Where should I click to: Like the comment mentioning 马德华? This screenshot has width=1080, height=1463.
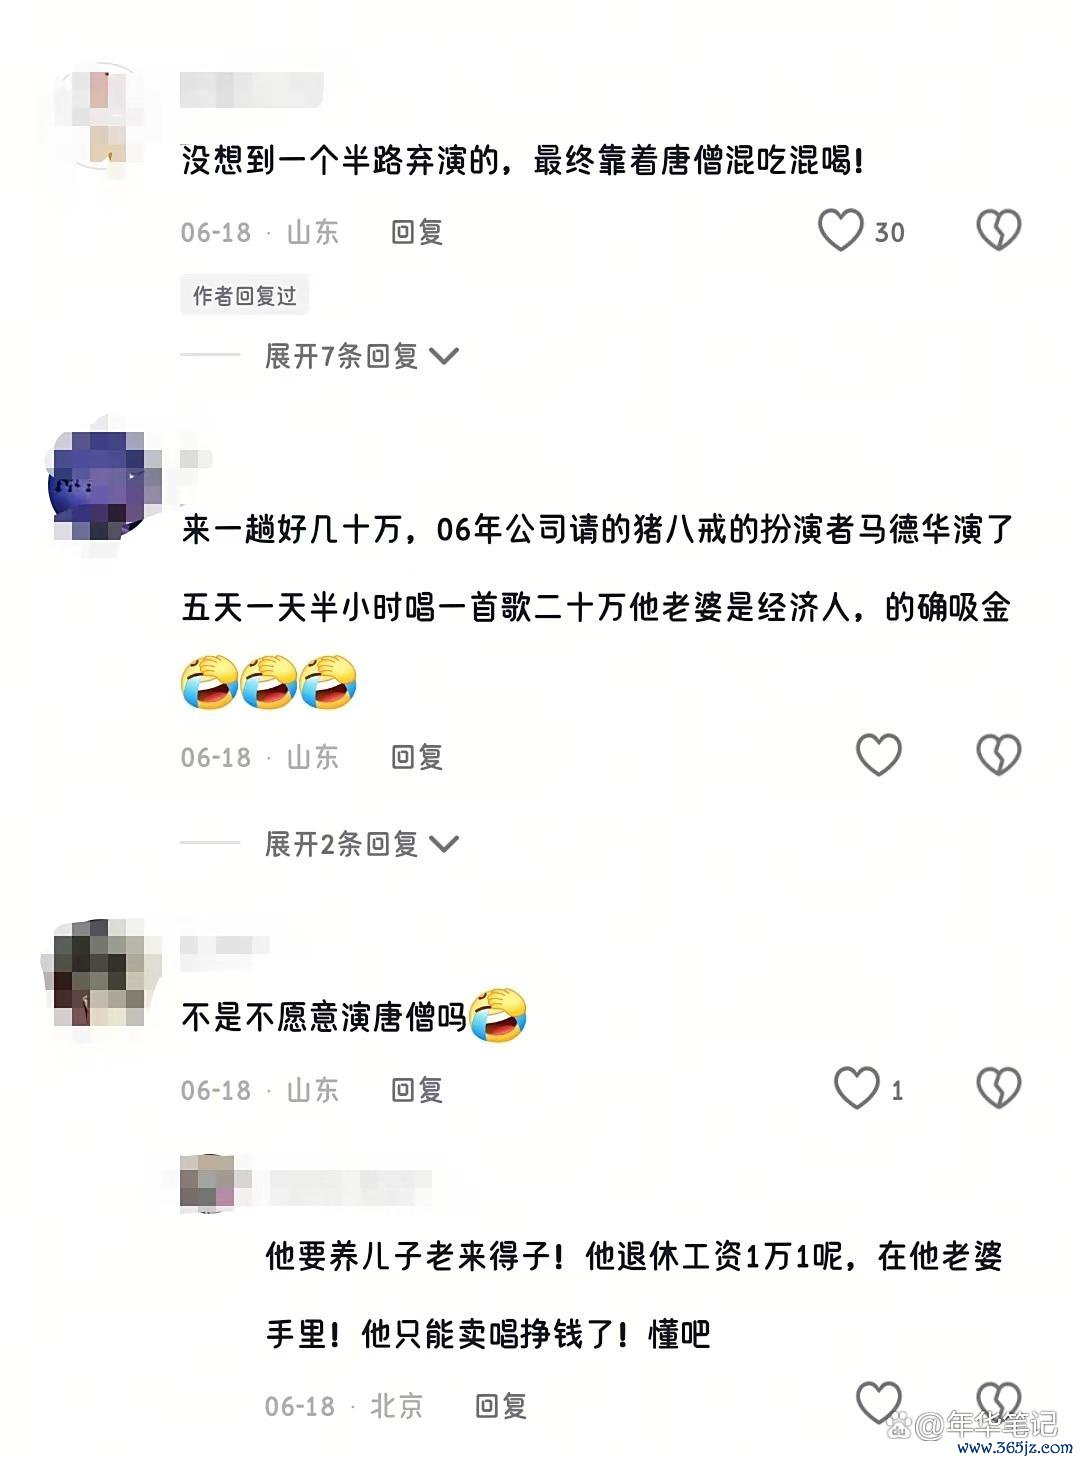(879, 755)
